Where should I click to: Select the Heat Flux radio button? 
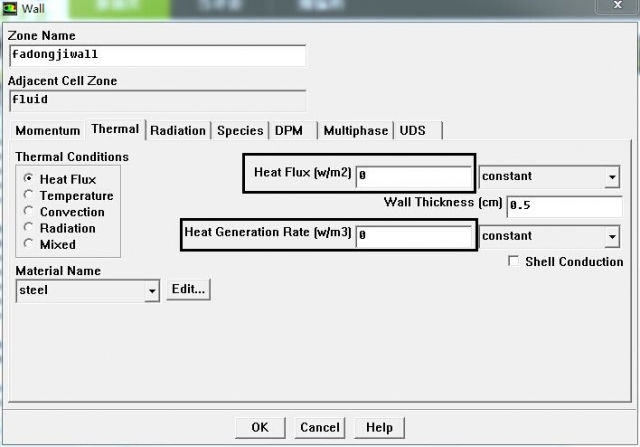(x=29, y=180)
